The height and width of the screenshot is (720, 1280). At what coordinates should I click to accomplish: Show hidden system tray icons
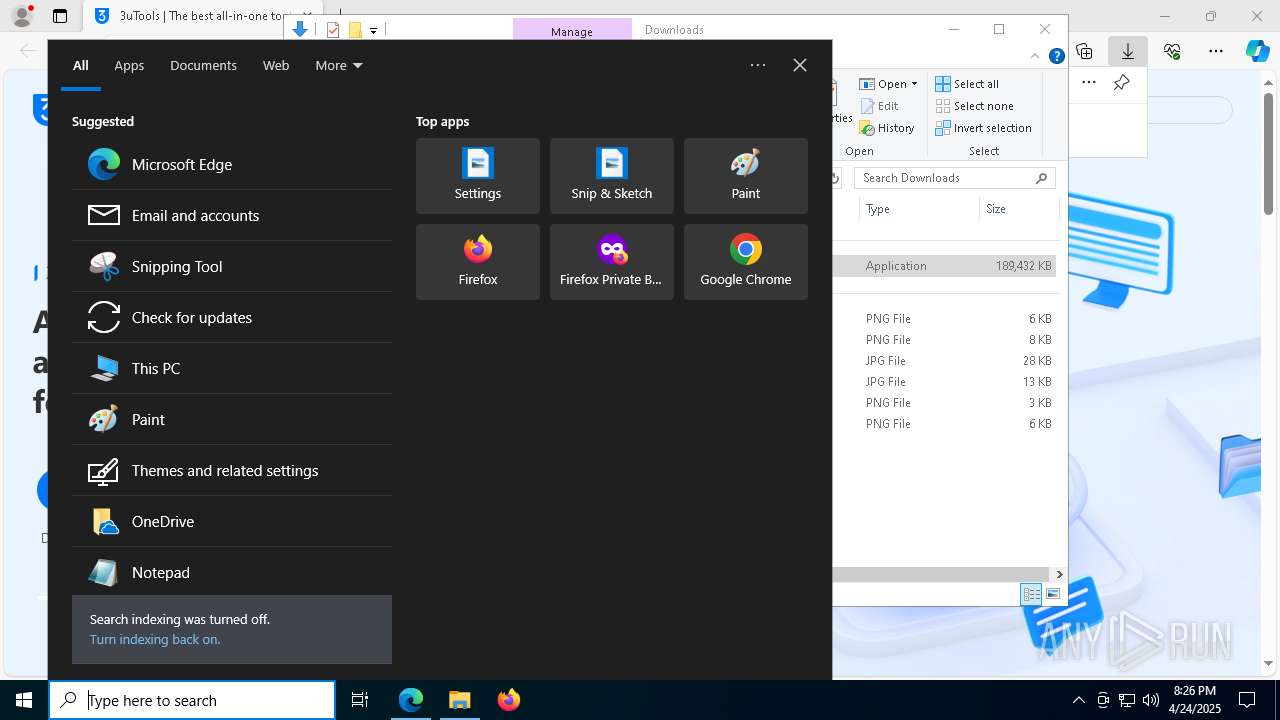click(1079, 700)
